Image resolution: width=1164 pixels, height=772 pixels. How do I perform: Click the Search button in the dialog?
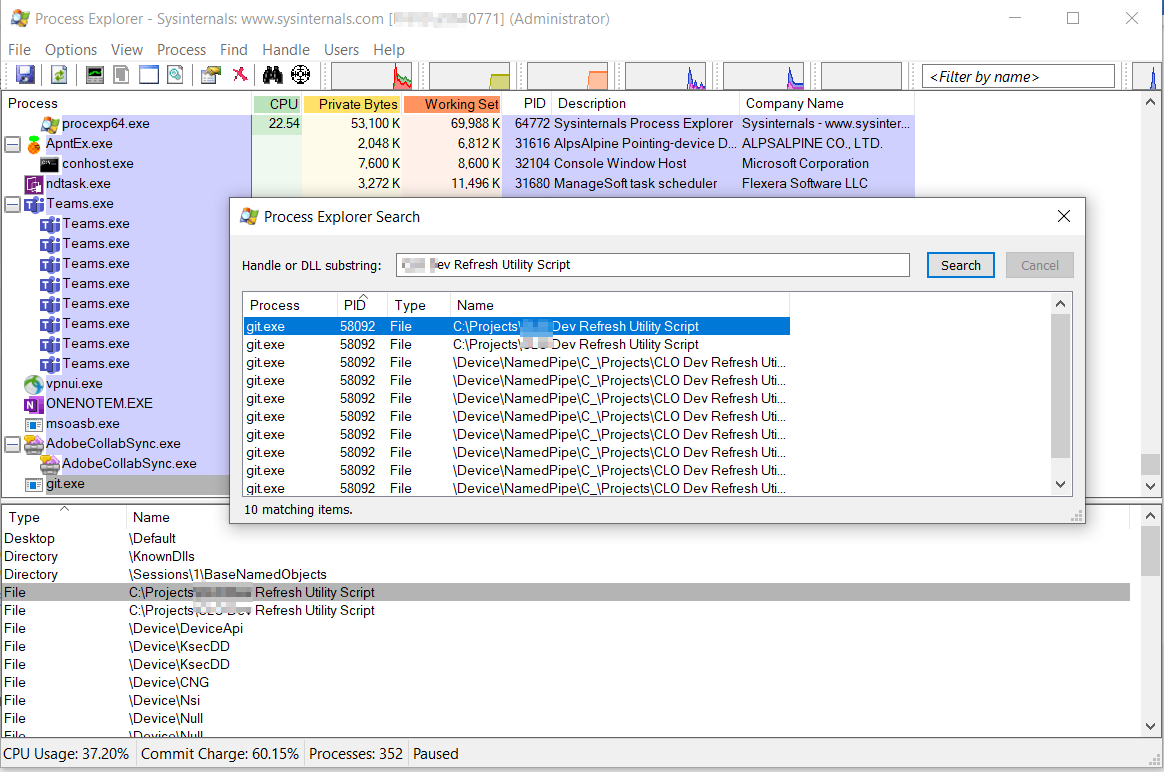961,265
